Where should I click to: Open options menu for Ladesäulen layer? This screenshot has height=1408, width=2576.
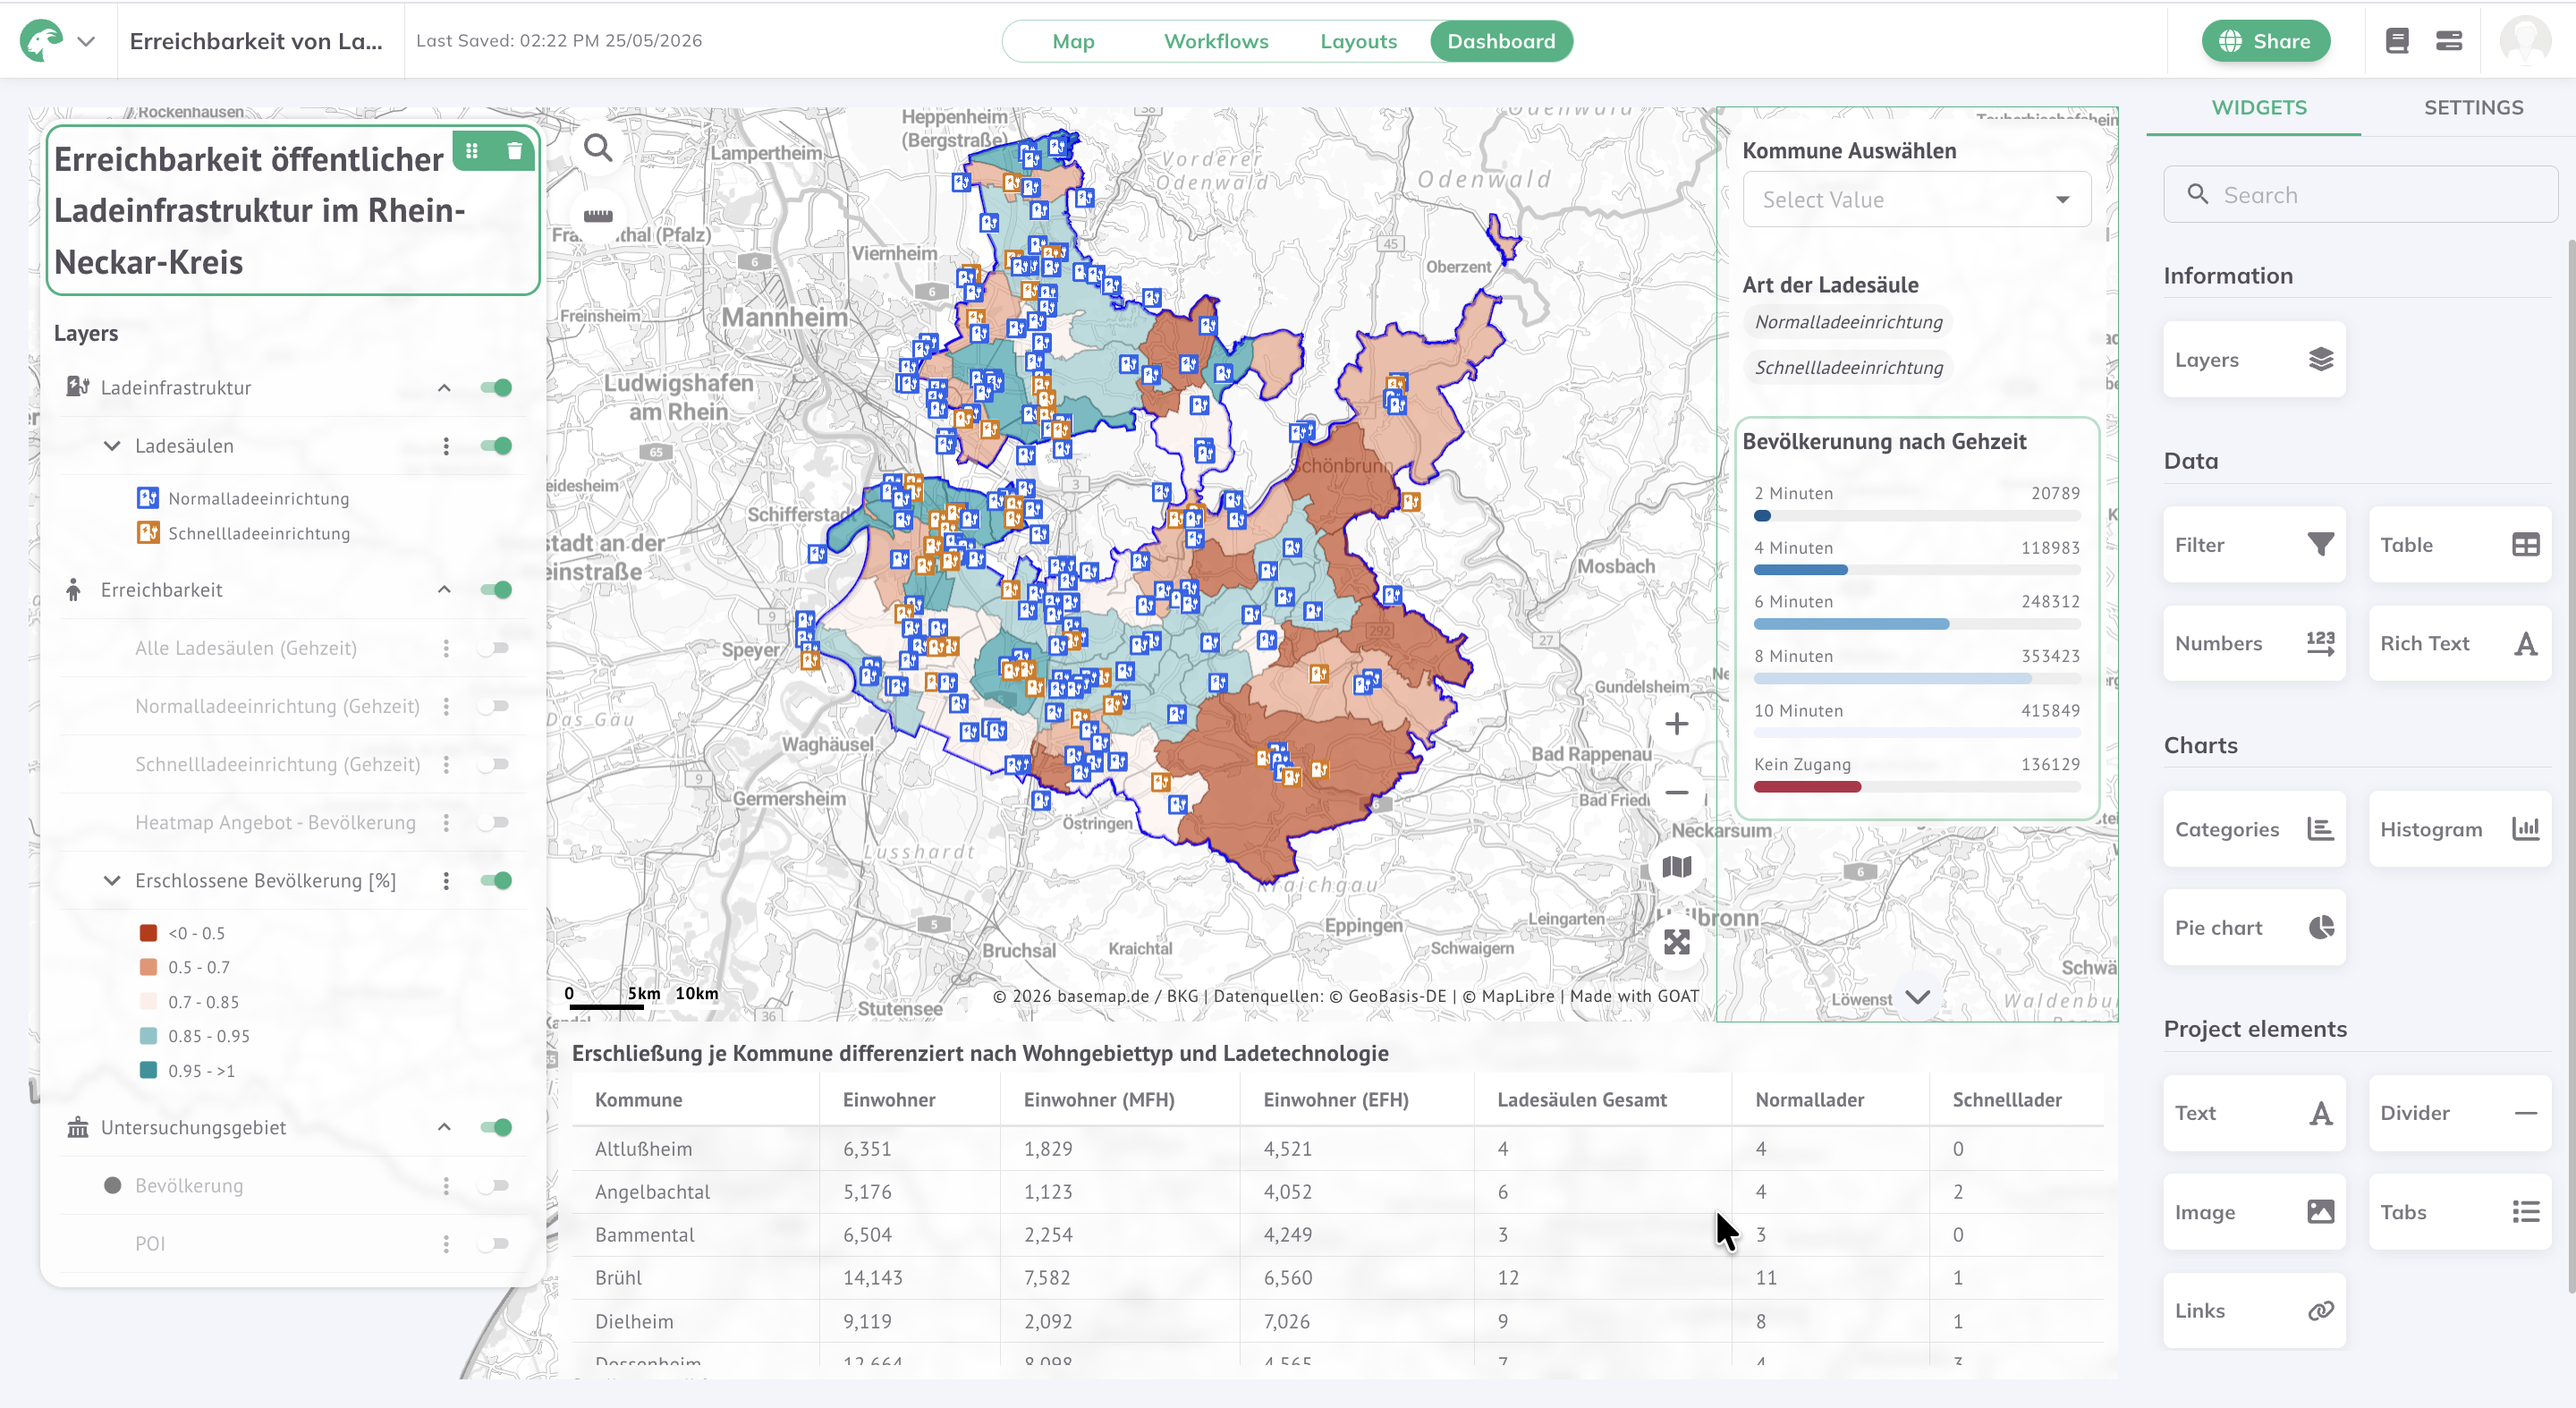(x=446, y=446)
